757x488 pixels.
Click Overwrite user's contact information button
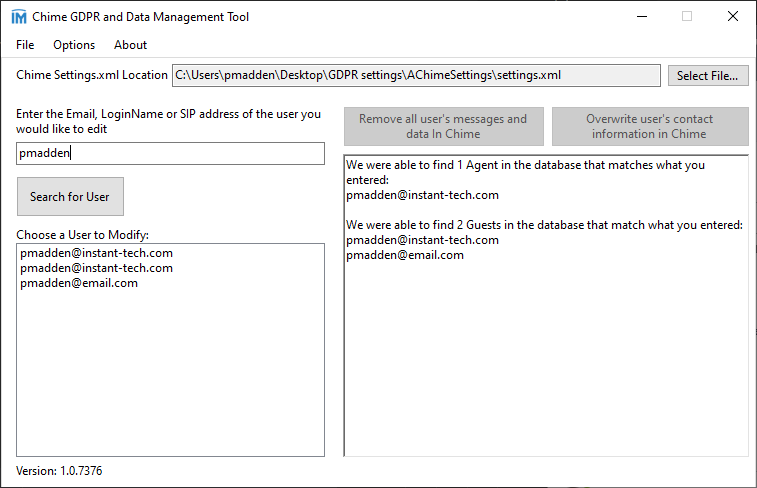(650, 126)
